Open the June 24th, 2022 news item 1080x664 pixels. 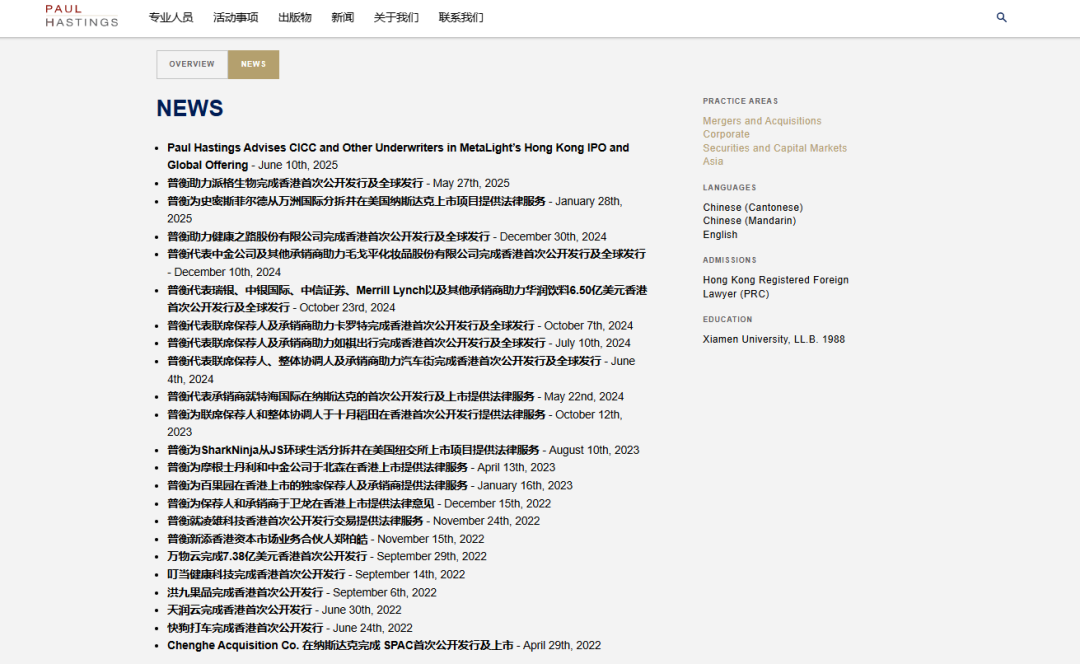click(245, 628)
